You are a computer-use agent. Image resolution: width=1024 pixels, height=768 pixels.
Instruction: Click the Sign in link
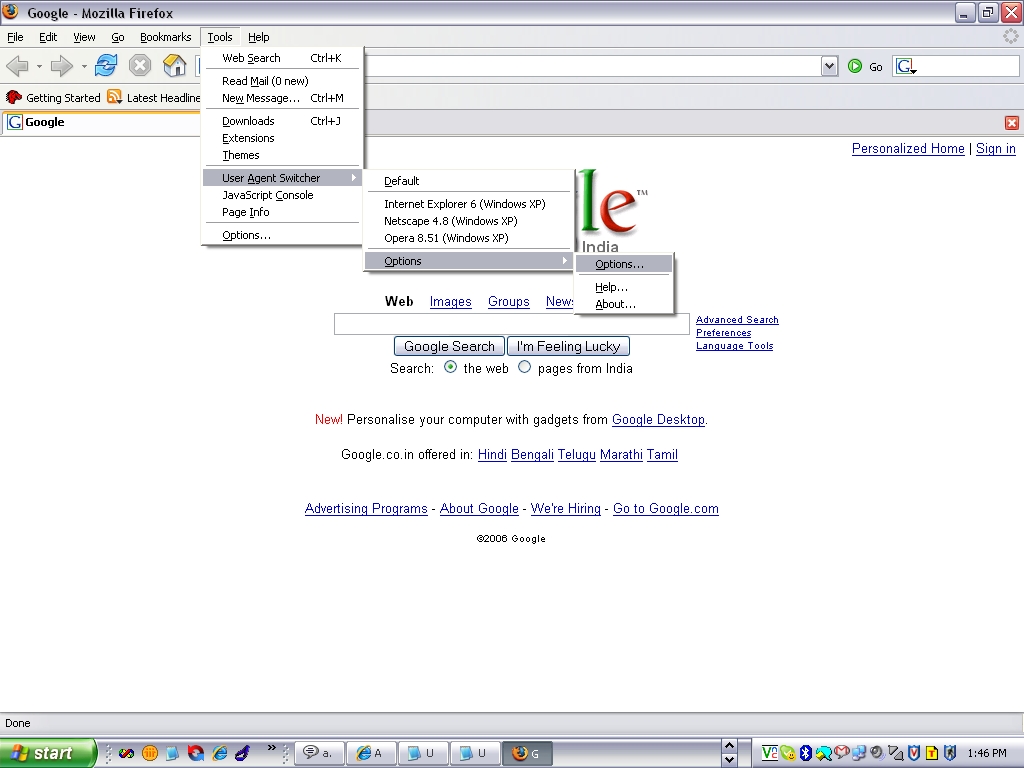[x=995, y=148]
